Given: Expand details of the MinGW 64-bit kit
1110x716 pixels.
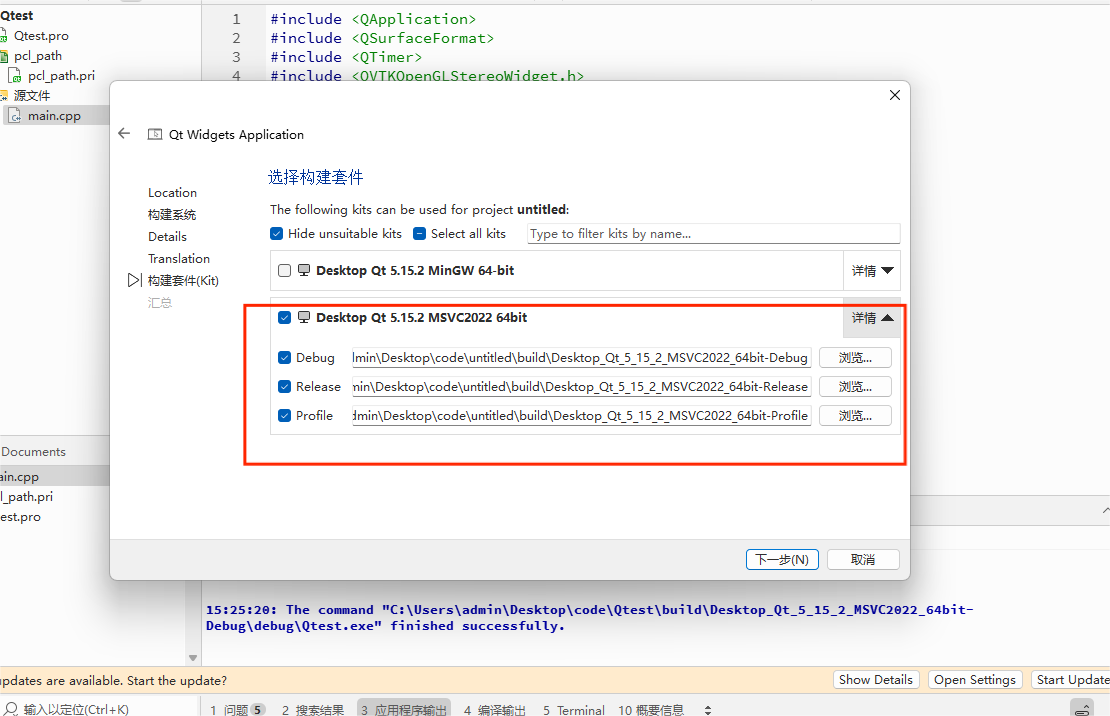Looking at the screenshot, I should pyautogui.click(x=872, y=271).
